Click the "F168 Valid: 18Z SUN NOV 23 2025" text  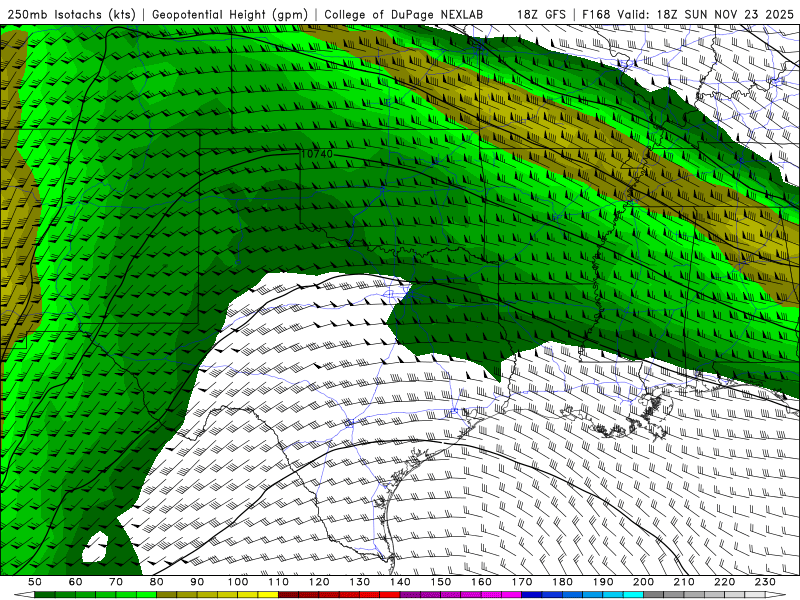[688, 14]
